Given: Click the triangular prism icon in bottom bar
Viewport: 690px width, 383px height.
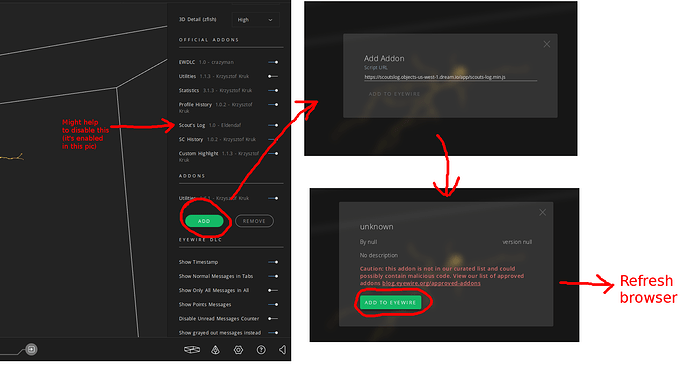Looking at the screenshot, I should click(x=215, y=350).
